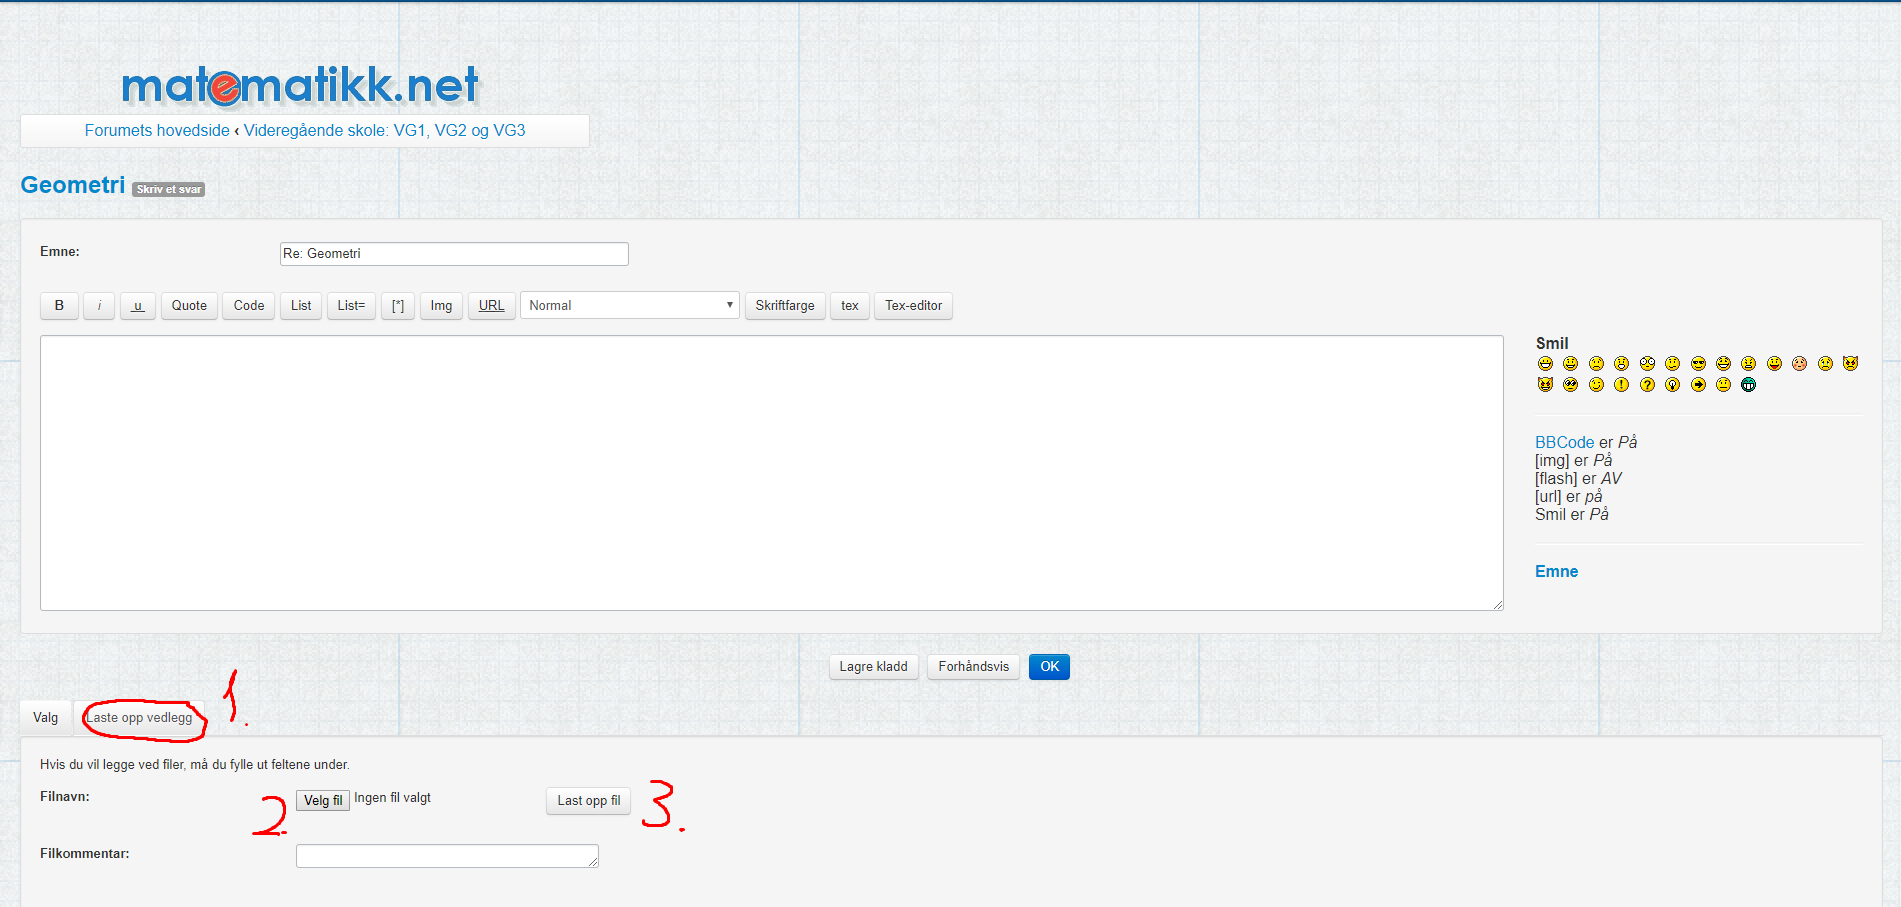Click into the Filkommentar text field

pyautogui.click(x=446, y=856)
